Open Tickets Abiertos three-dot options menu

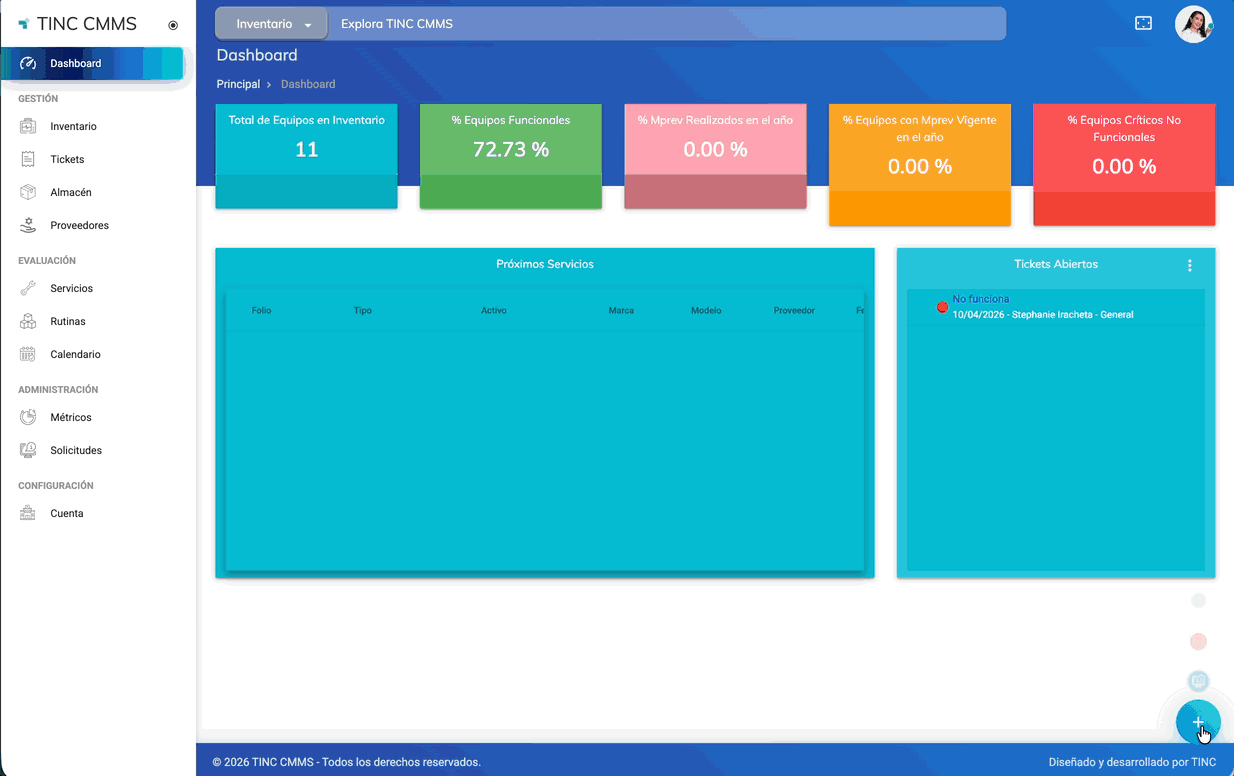(1189, 266)
